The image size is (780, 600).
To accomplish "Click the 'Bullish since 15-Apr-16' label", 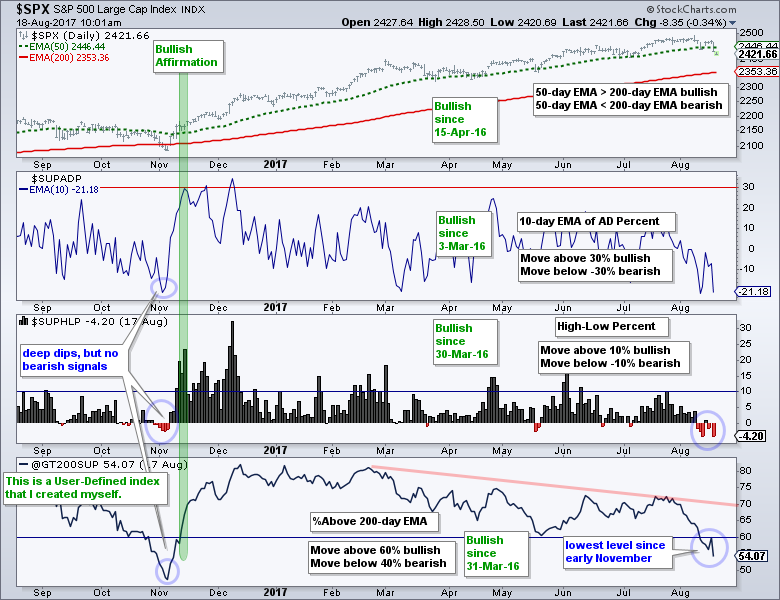I will pos(453,118).
